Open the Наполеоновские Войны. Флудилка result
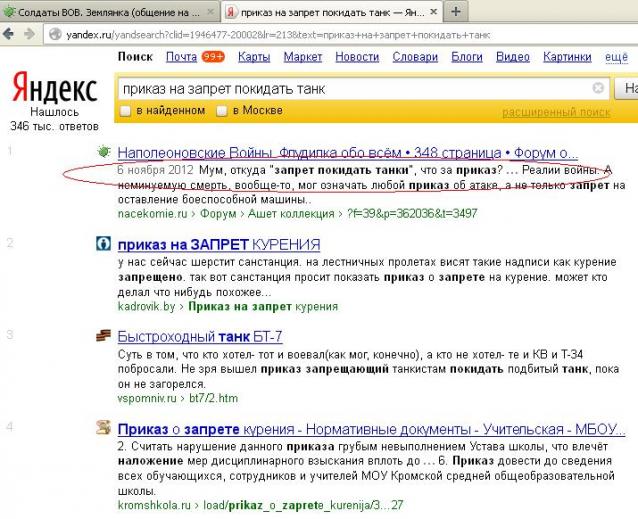The image size is (638, 519). coord(348,153)
